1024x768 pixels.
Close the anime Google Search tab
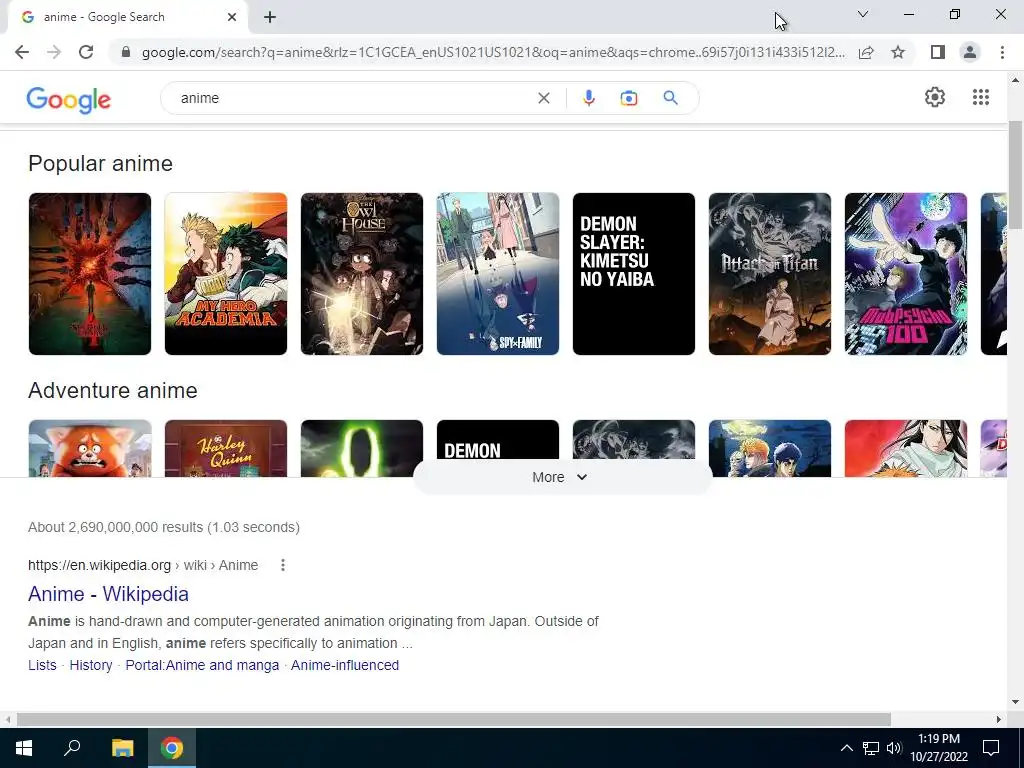tap(232, 17)
